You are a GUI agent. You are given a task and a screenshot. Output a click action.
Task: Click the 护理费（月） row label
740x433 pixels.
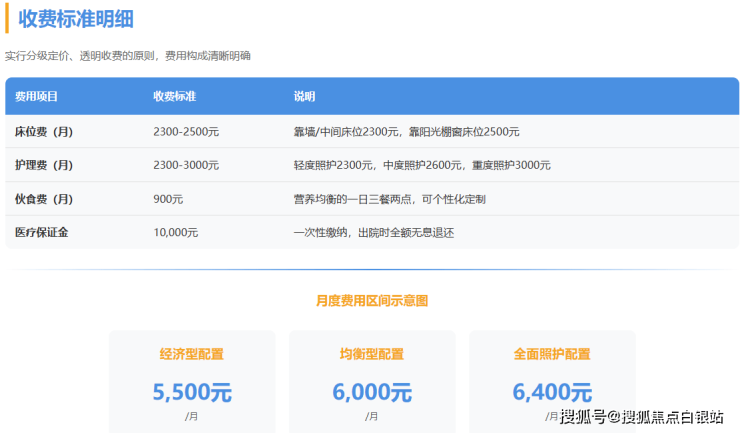click(44, 165)
